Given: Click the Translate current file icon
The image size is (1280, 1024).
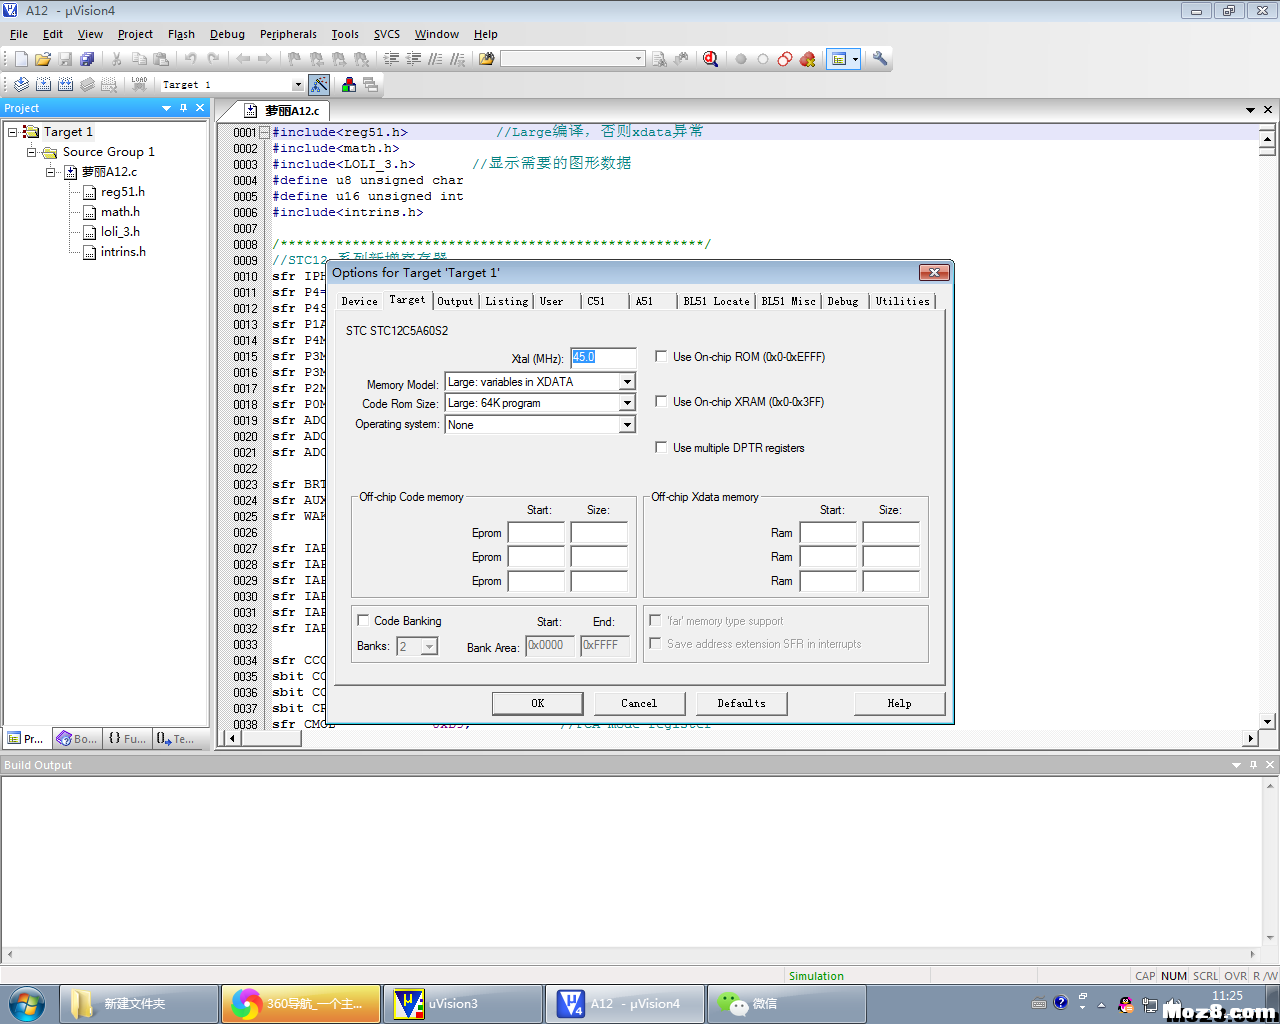Looking at the screenshot, I should tap(21, 85).
